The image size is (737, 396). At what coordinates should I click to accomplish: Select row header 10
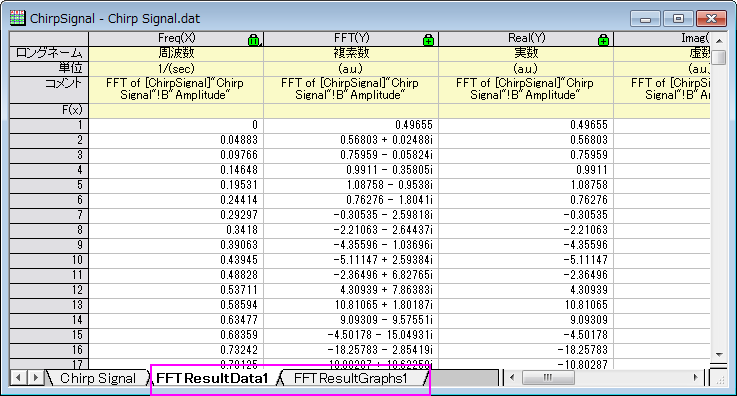pyautogui.click(x=49, y=260)
